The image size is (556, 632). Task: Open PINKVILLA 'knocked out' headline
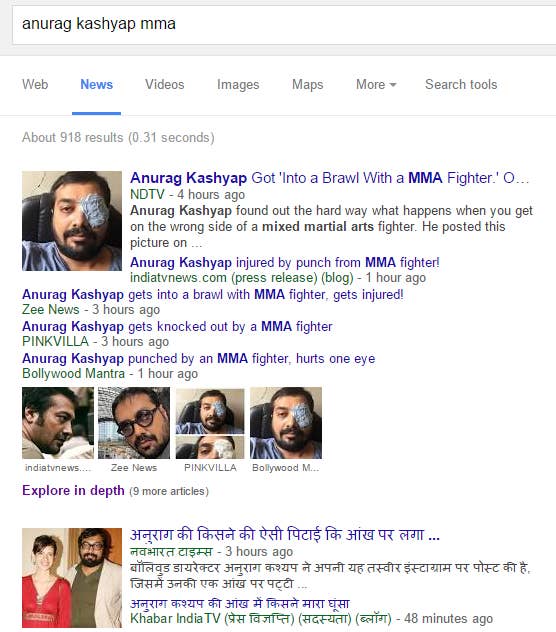point(177,326)
